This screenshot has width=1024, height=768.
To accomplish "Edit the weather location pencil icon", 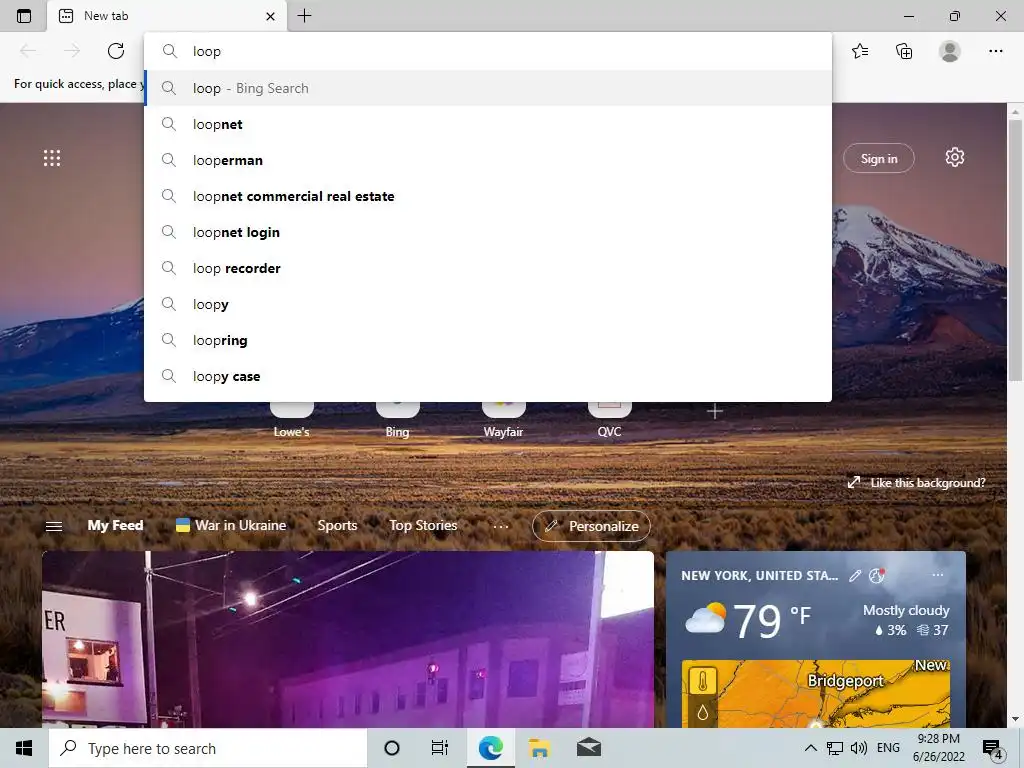I will tap(855, 575).
